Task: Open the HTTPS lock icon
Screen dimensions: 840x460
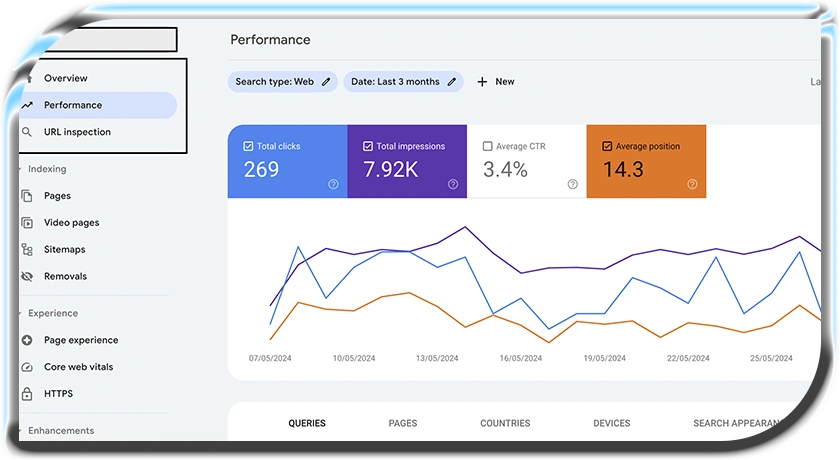Action: [27, 394]
